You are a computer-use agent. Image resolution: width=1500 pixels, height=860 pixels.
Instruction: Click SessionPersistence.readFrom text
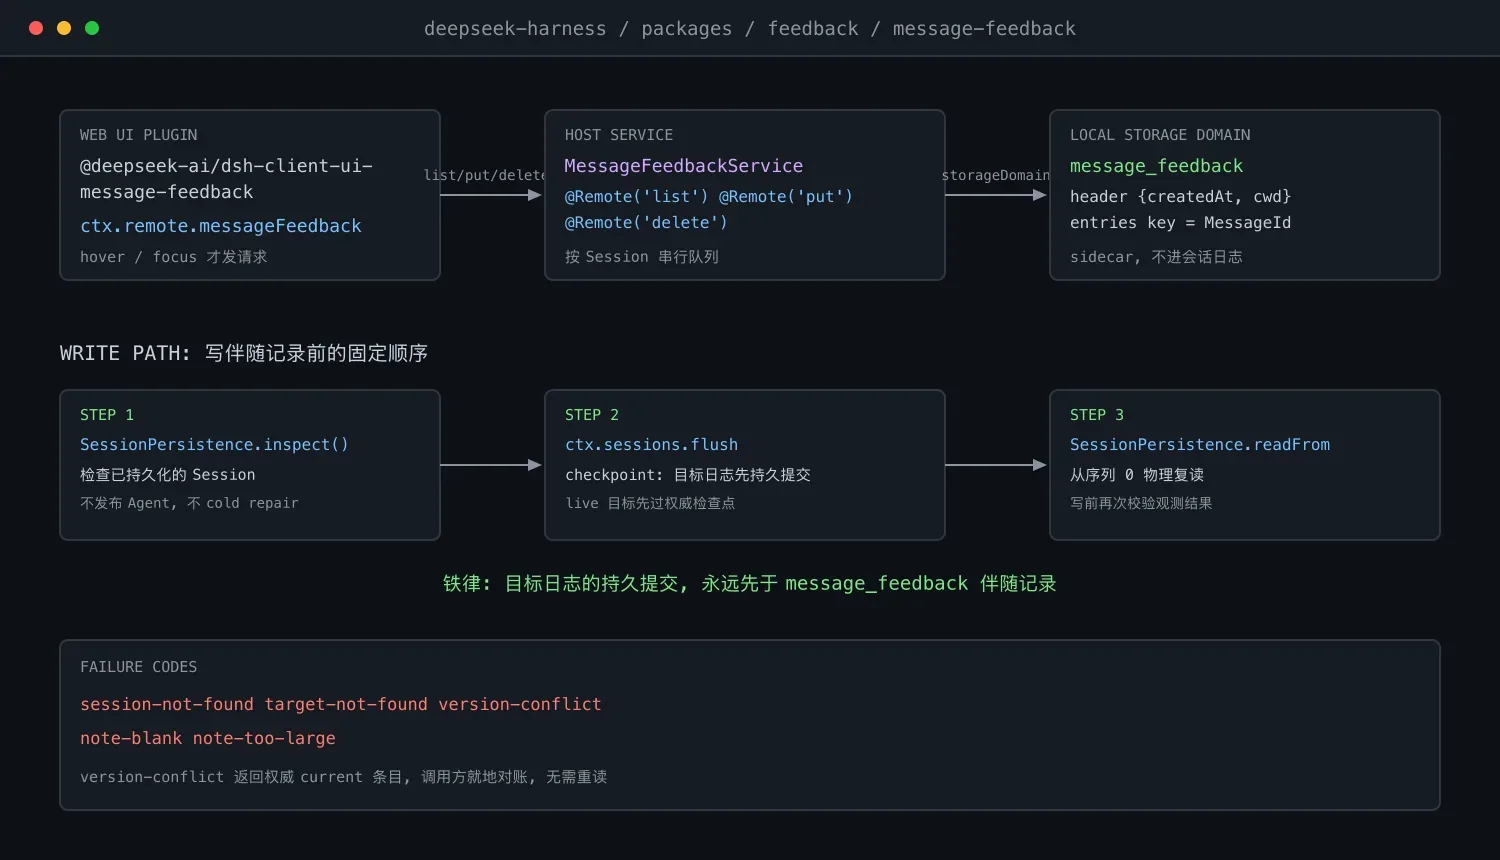tap(1200, 445)
